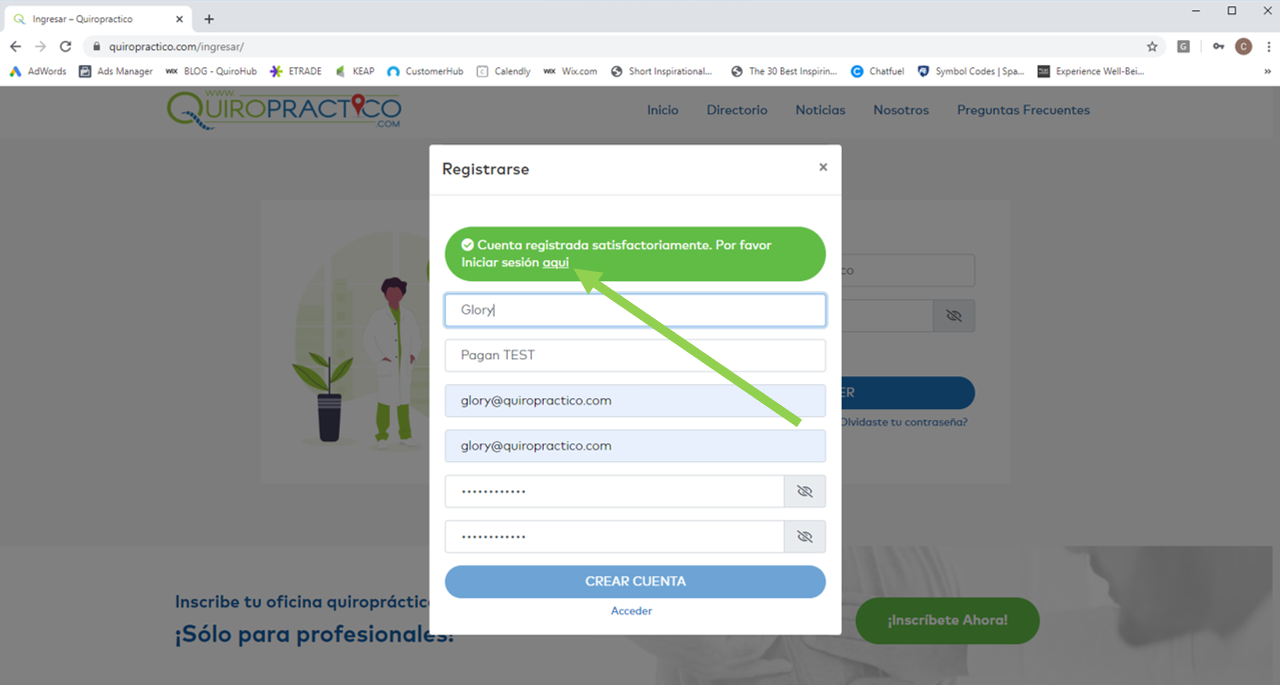This screenshot has width=1280, height=685.
Task: Open the Chatfuel bookmark
Action: click(x=878, y=71)
